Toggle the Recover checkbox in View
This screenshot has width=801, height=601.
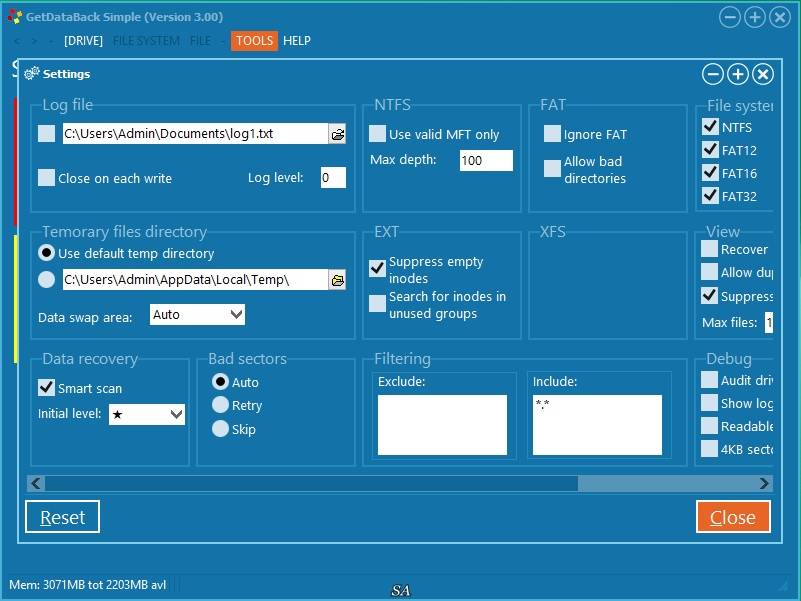click(709, 249)
